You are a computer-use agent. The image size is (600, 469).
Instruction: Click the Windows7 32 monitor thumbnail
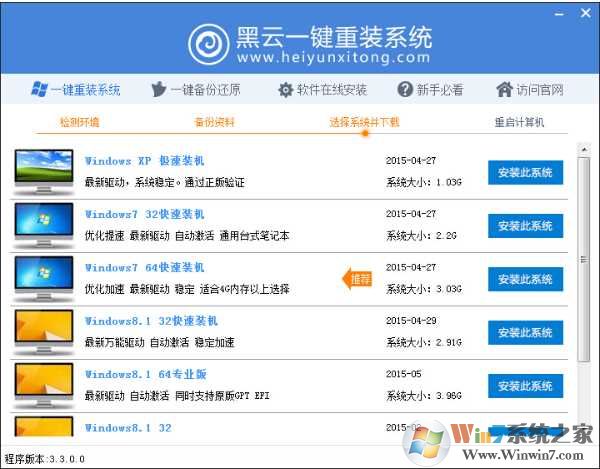click(44, 225)
